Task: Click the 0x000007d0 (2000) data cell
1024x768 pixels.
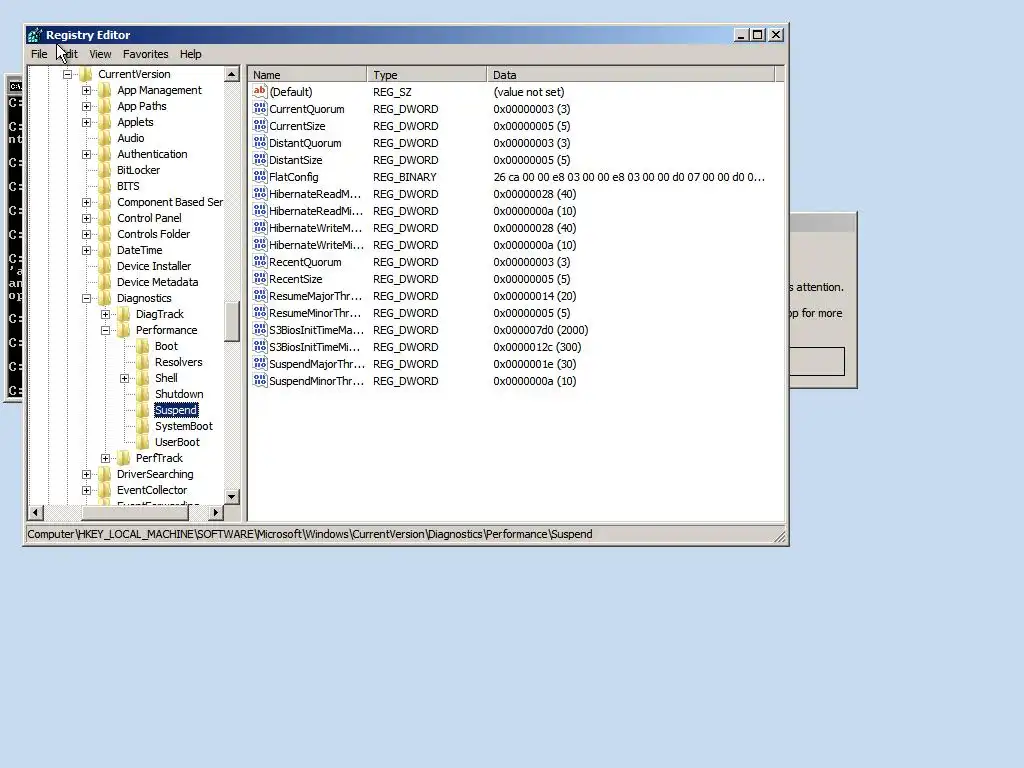Action: tap(541, 330)
